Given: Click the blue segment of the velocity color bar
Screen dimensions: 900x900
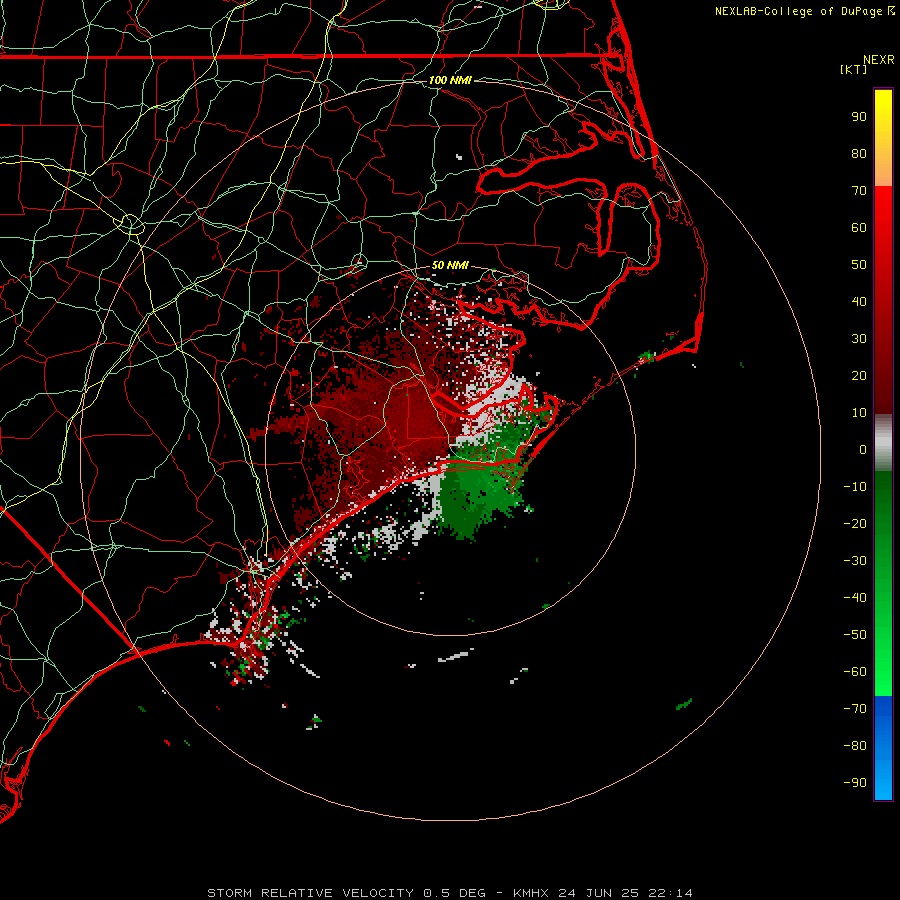Looking at the screenshot, I should [883, 748].
